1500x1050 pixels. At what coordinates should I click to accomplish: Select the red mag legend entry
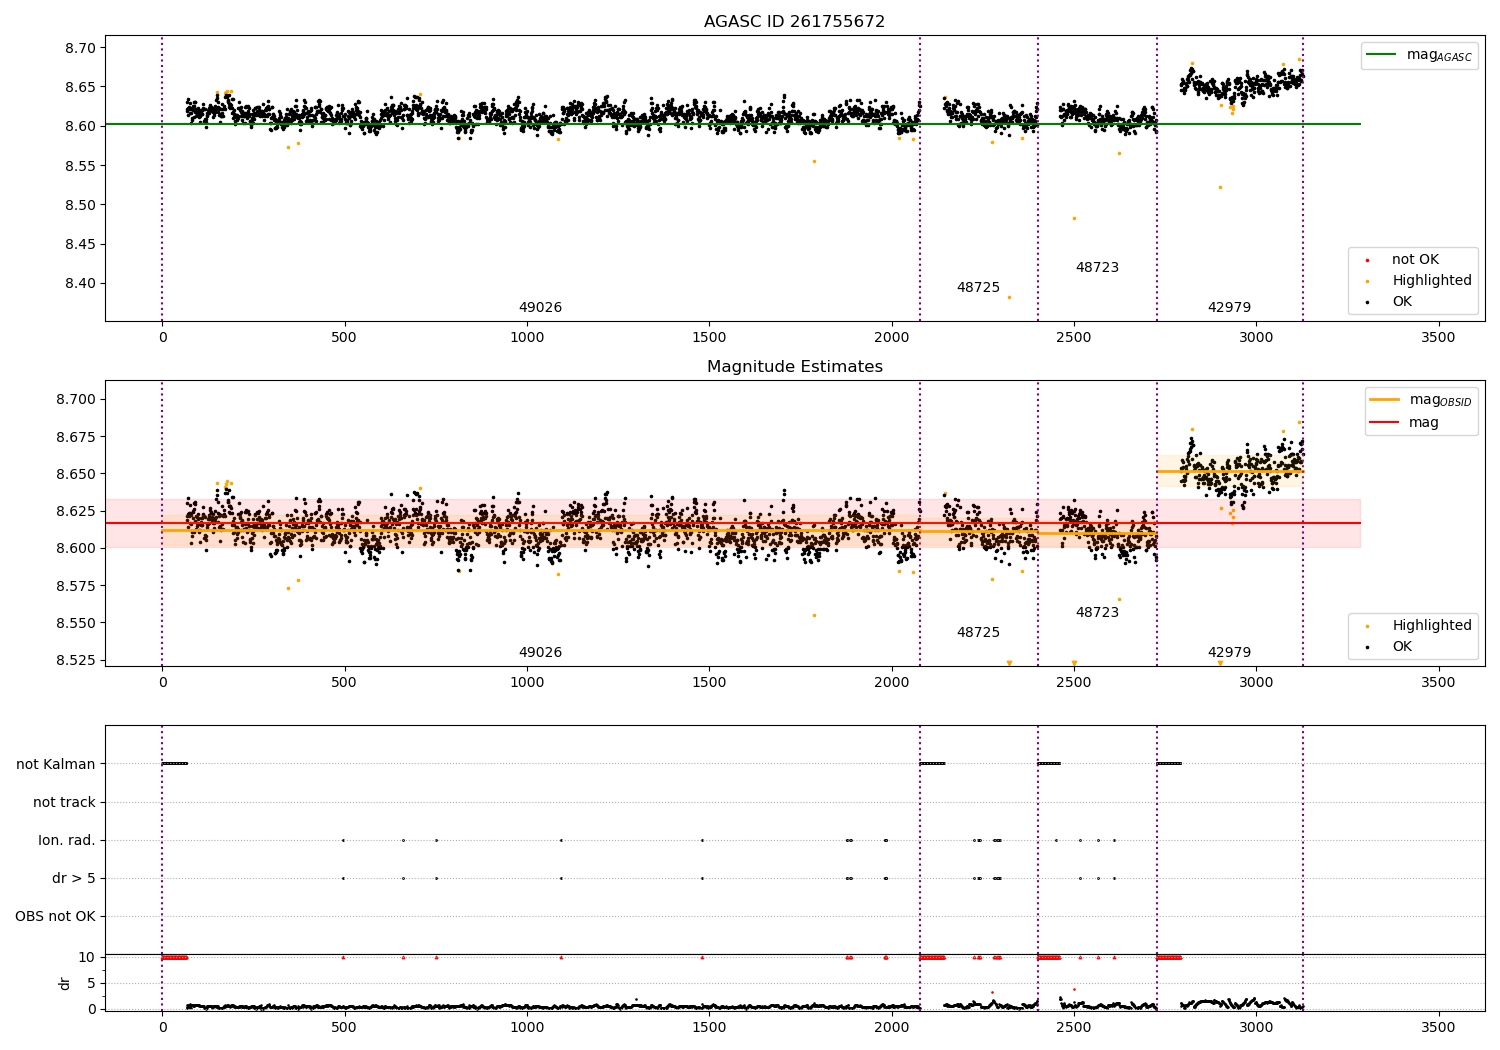1405,423
